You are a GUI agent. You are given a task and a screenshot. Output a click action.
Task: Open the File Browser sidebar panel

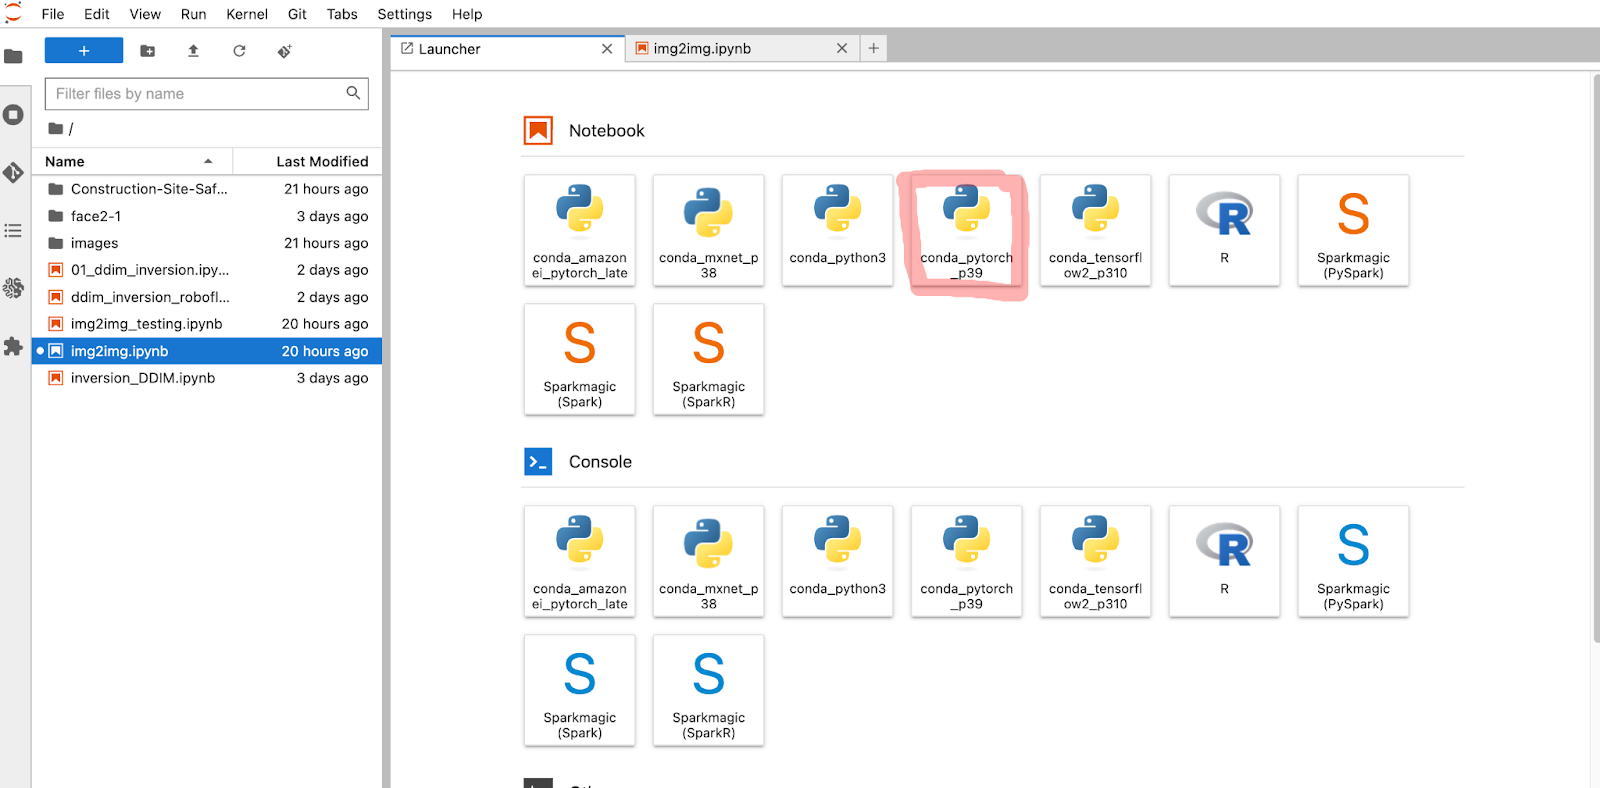(x=13, y=56)
